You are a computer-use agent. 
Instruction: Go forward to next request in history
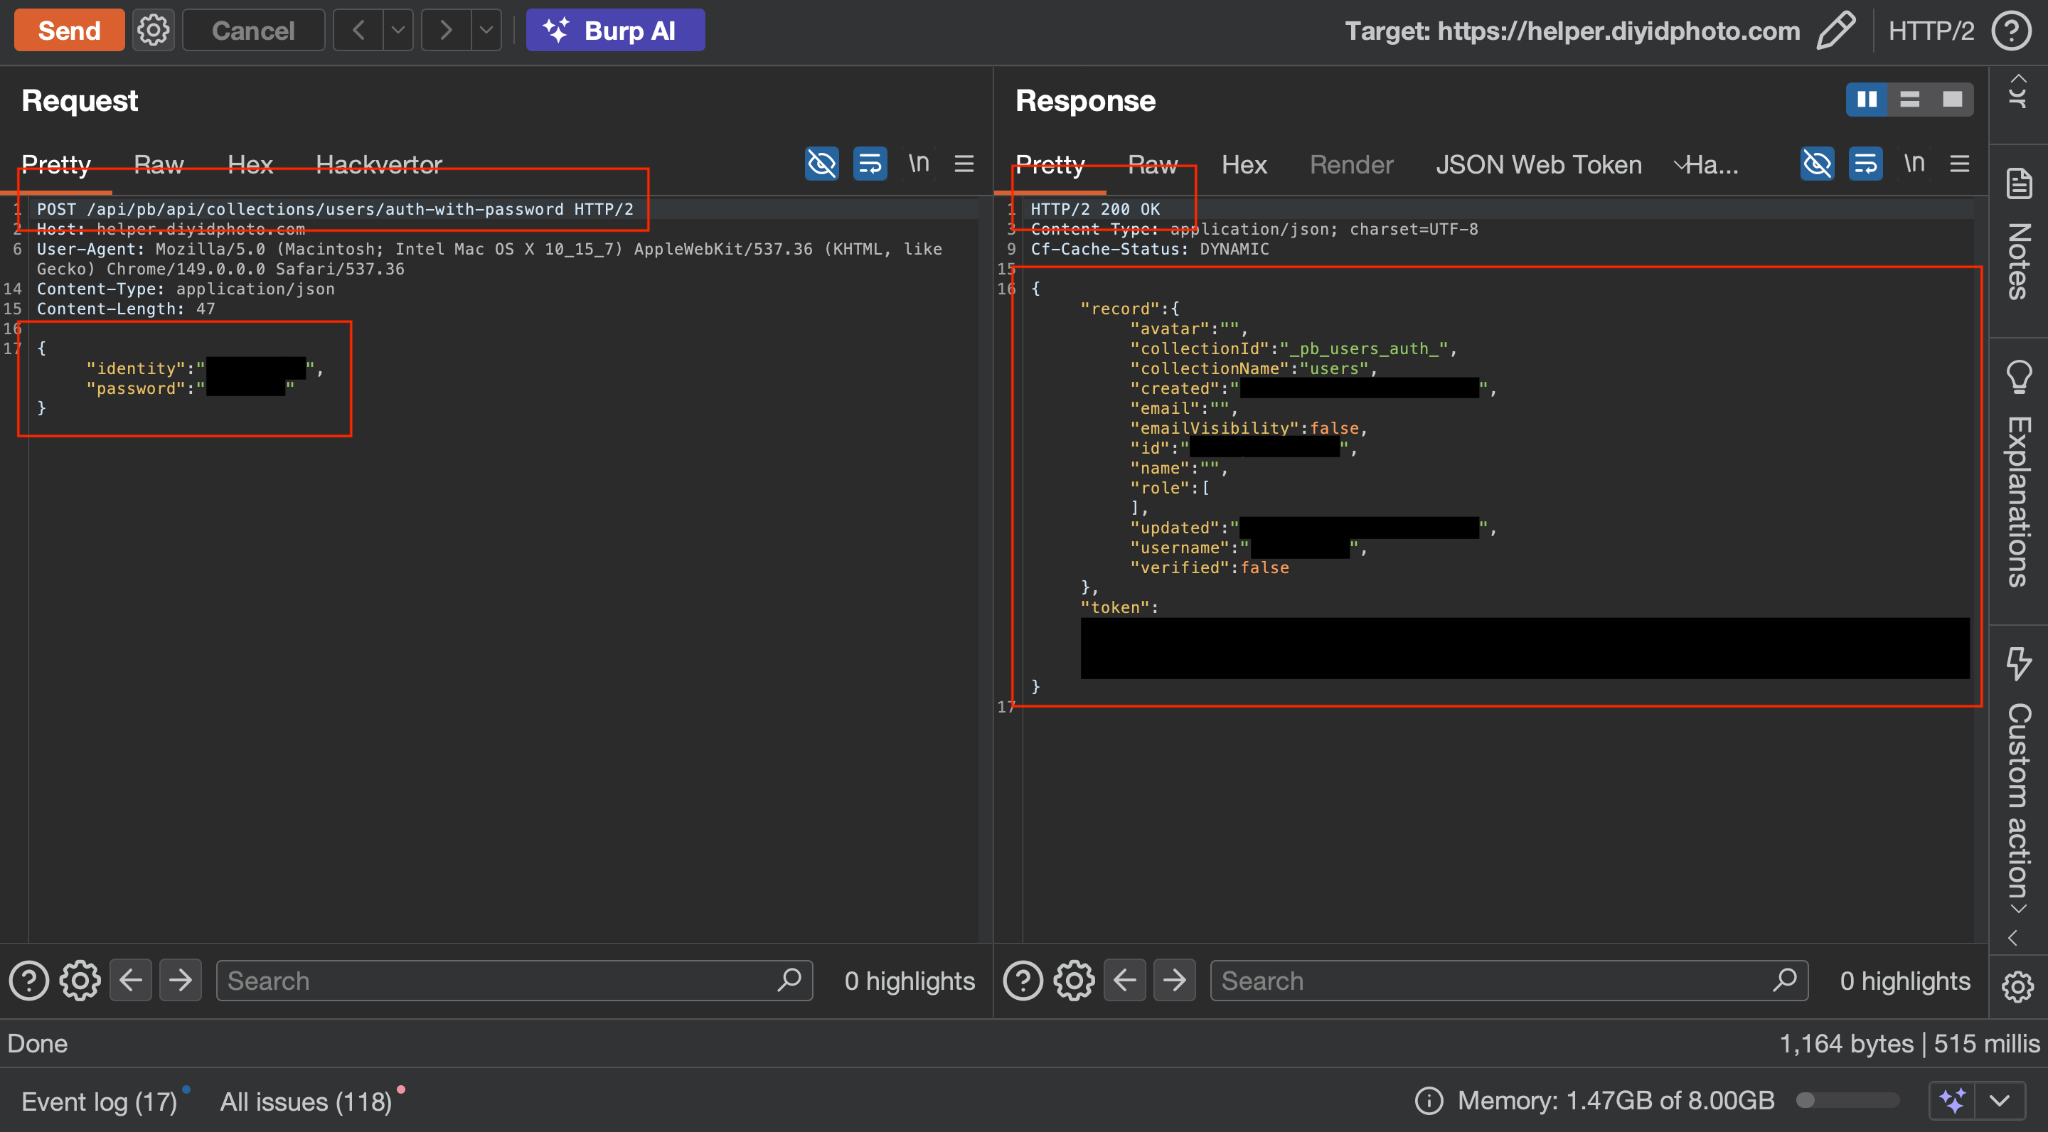[446, 30]
